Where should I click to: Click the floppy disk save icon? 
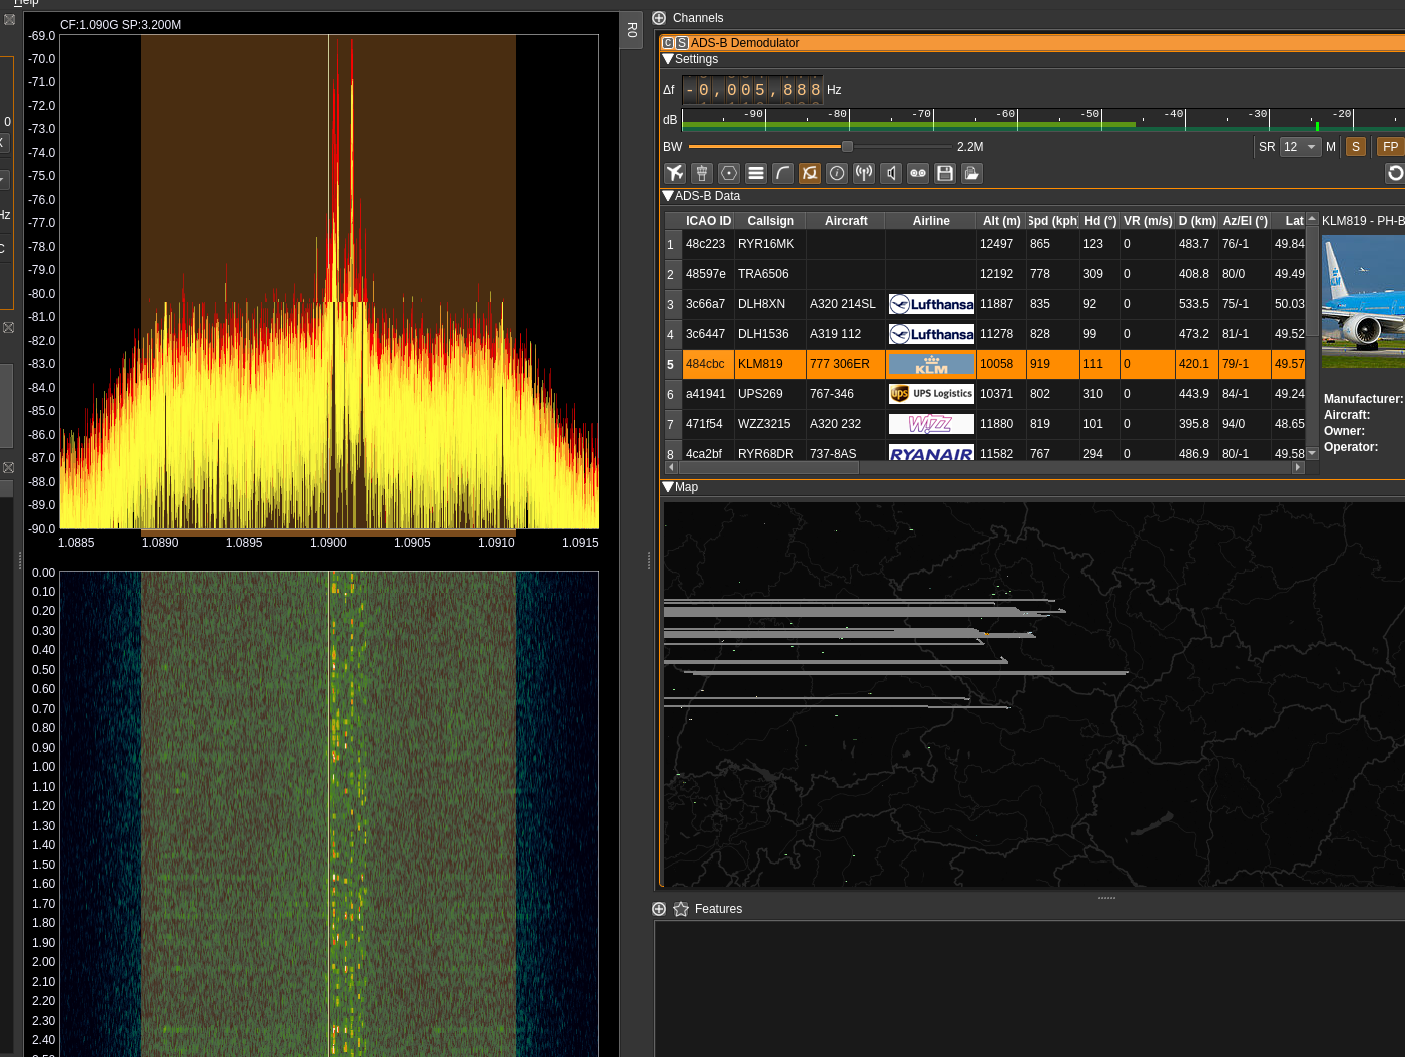tap(945, 173)
